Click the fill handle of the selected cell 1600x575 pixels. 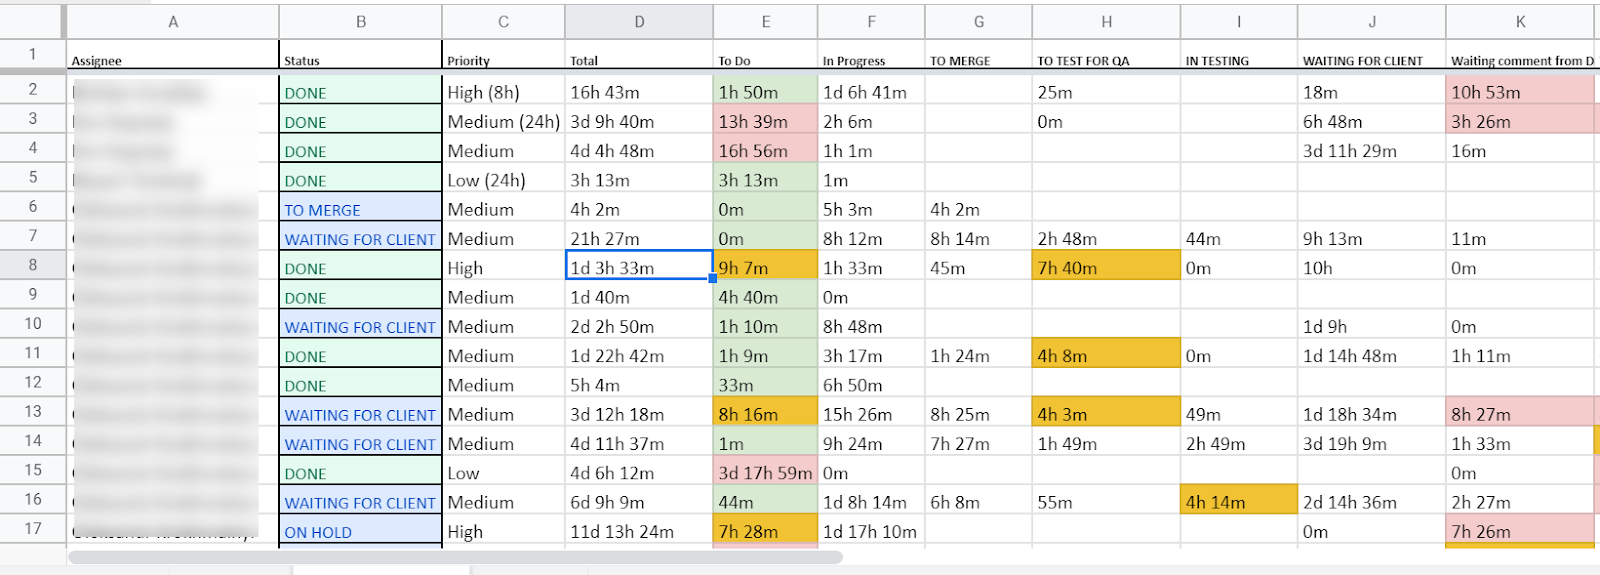tap(712, 278)
